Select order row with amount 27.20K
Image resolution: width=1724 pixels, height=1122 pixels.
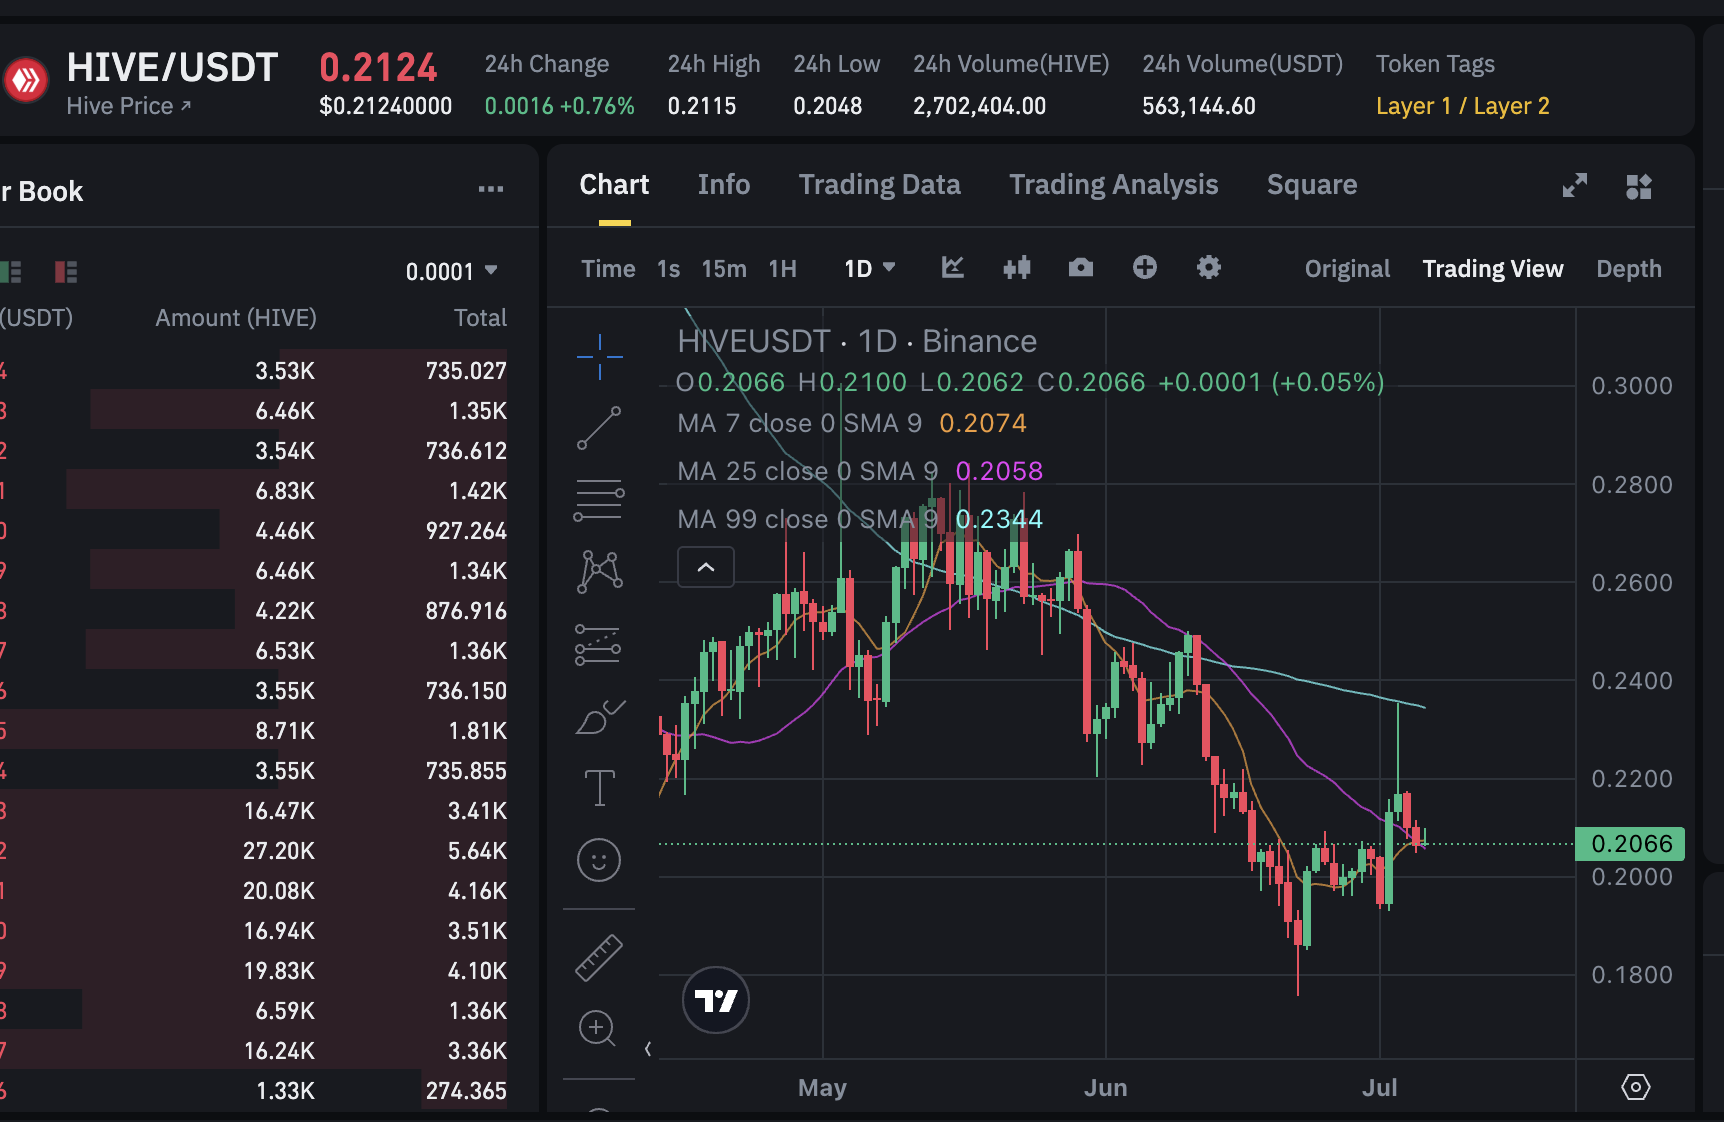[254, 851]
